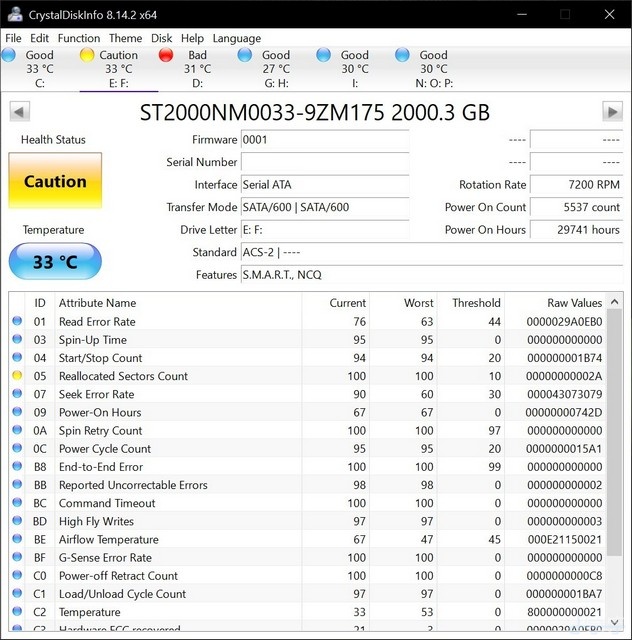Click the yellow Caution health status button
The image size is (632, 640).
pos(55,181)
